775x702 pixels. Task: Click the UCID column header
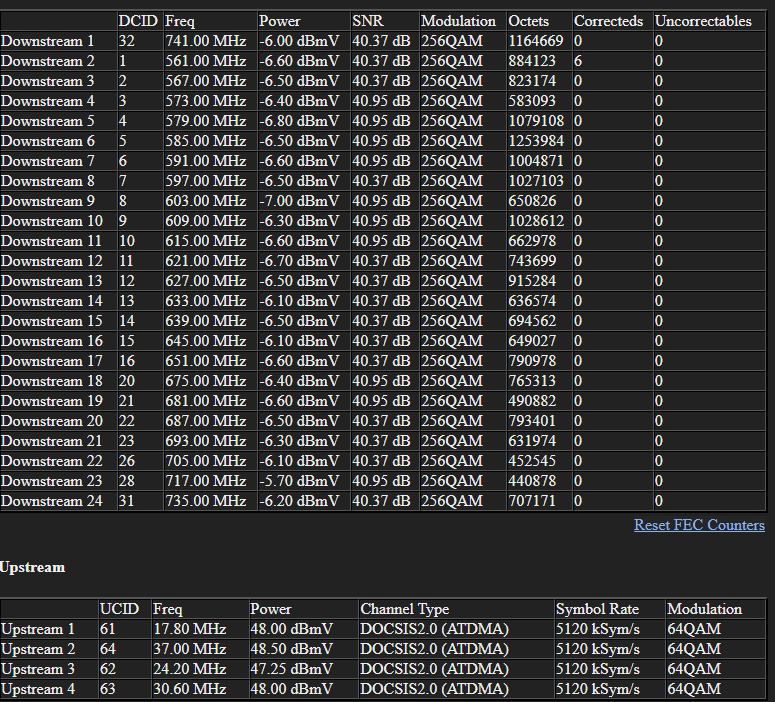pos(119,609)
